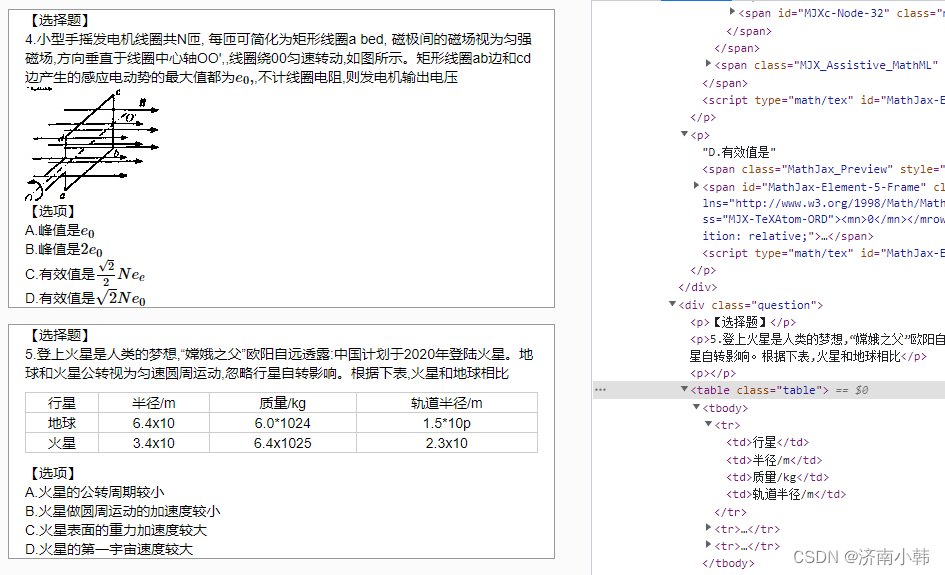The width and height of the screenshot is (945, 575).
Task: Select the td node 轨道半径/m in DOM tree
Action: 786,494
